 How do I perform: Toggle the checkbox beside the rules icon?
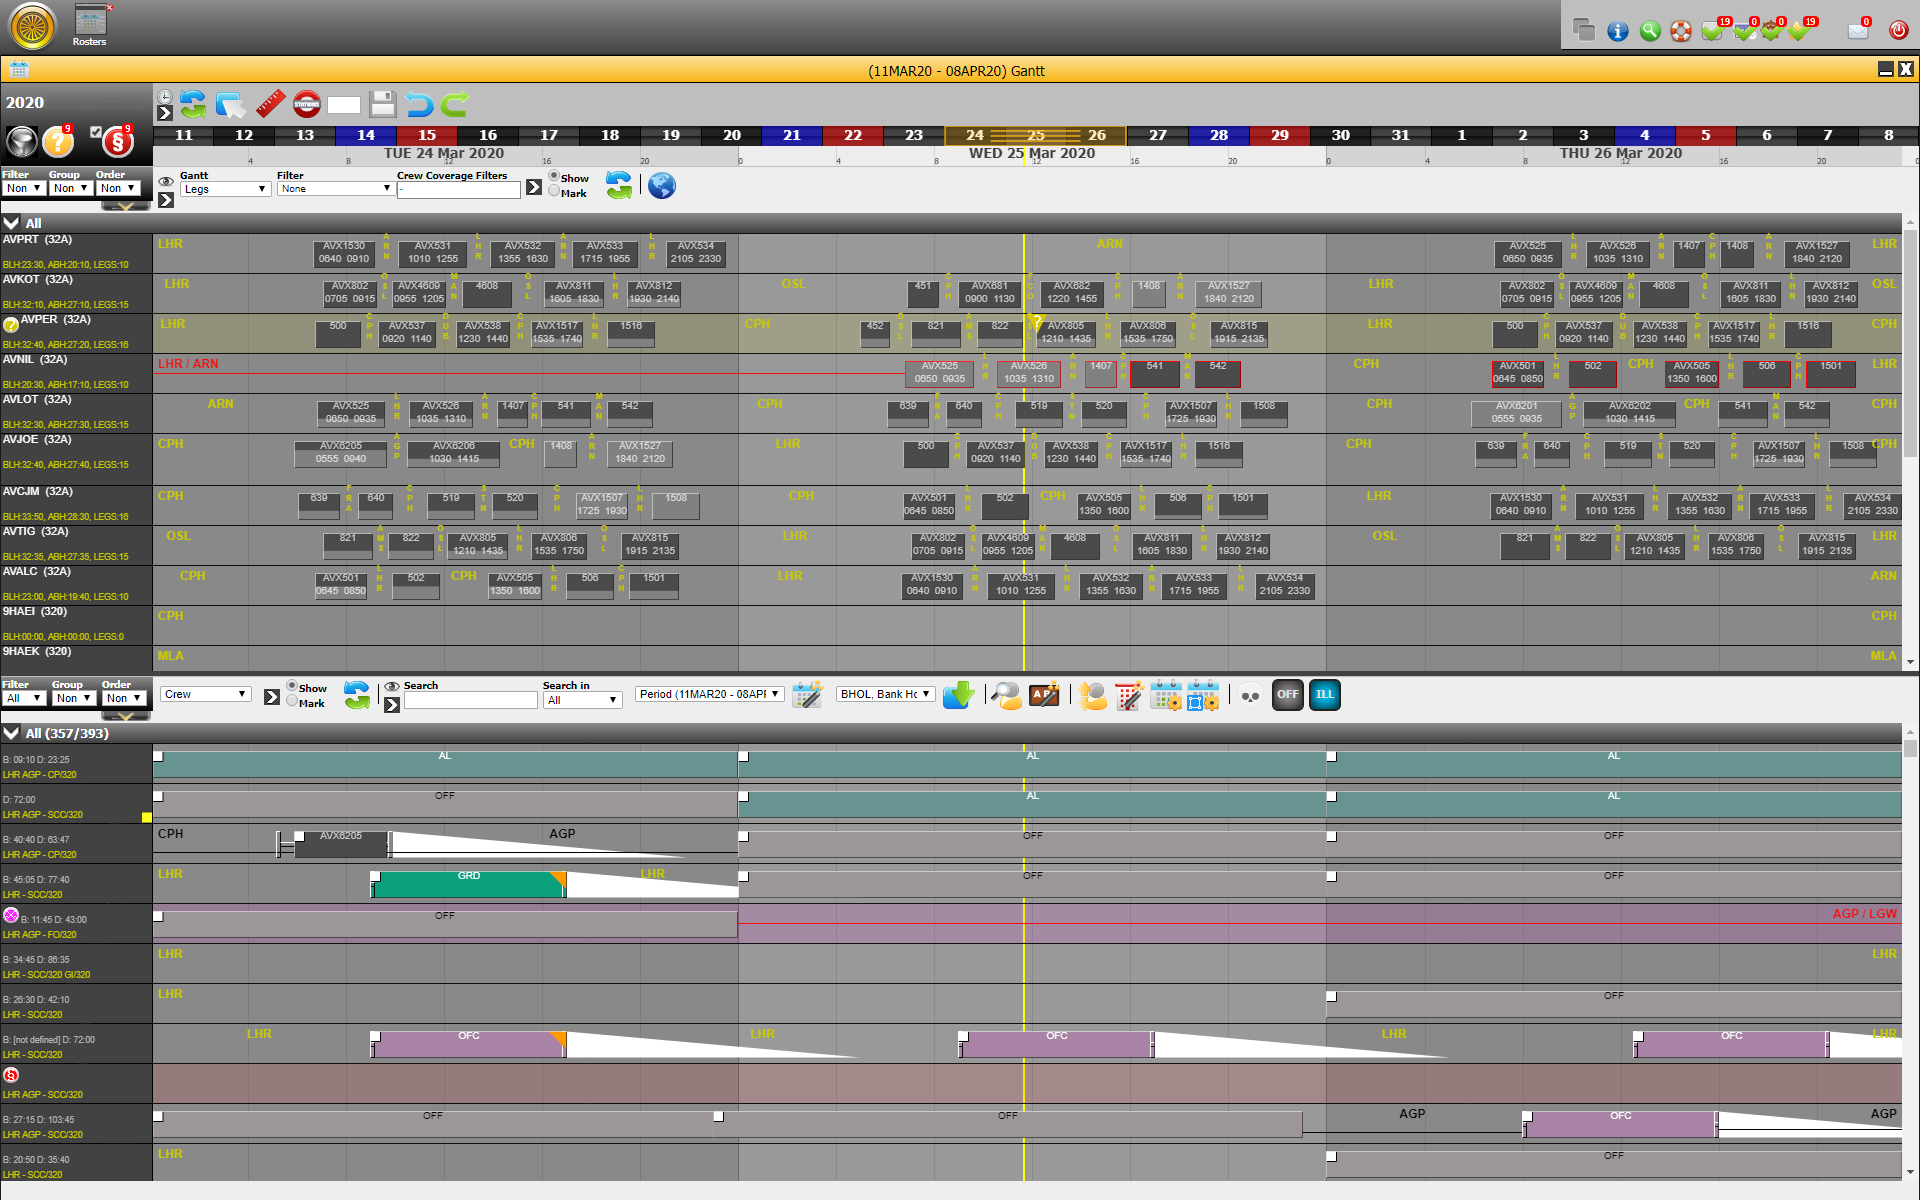tap(96, 132)
